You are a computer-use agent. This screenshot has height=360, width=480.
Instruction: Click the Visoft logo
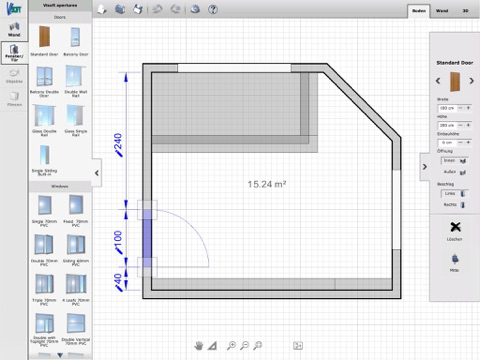(x=14, y=8)
